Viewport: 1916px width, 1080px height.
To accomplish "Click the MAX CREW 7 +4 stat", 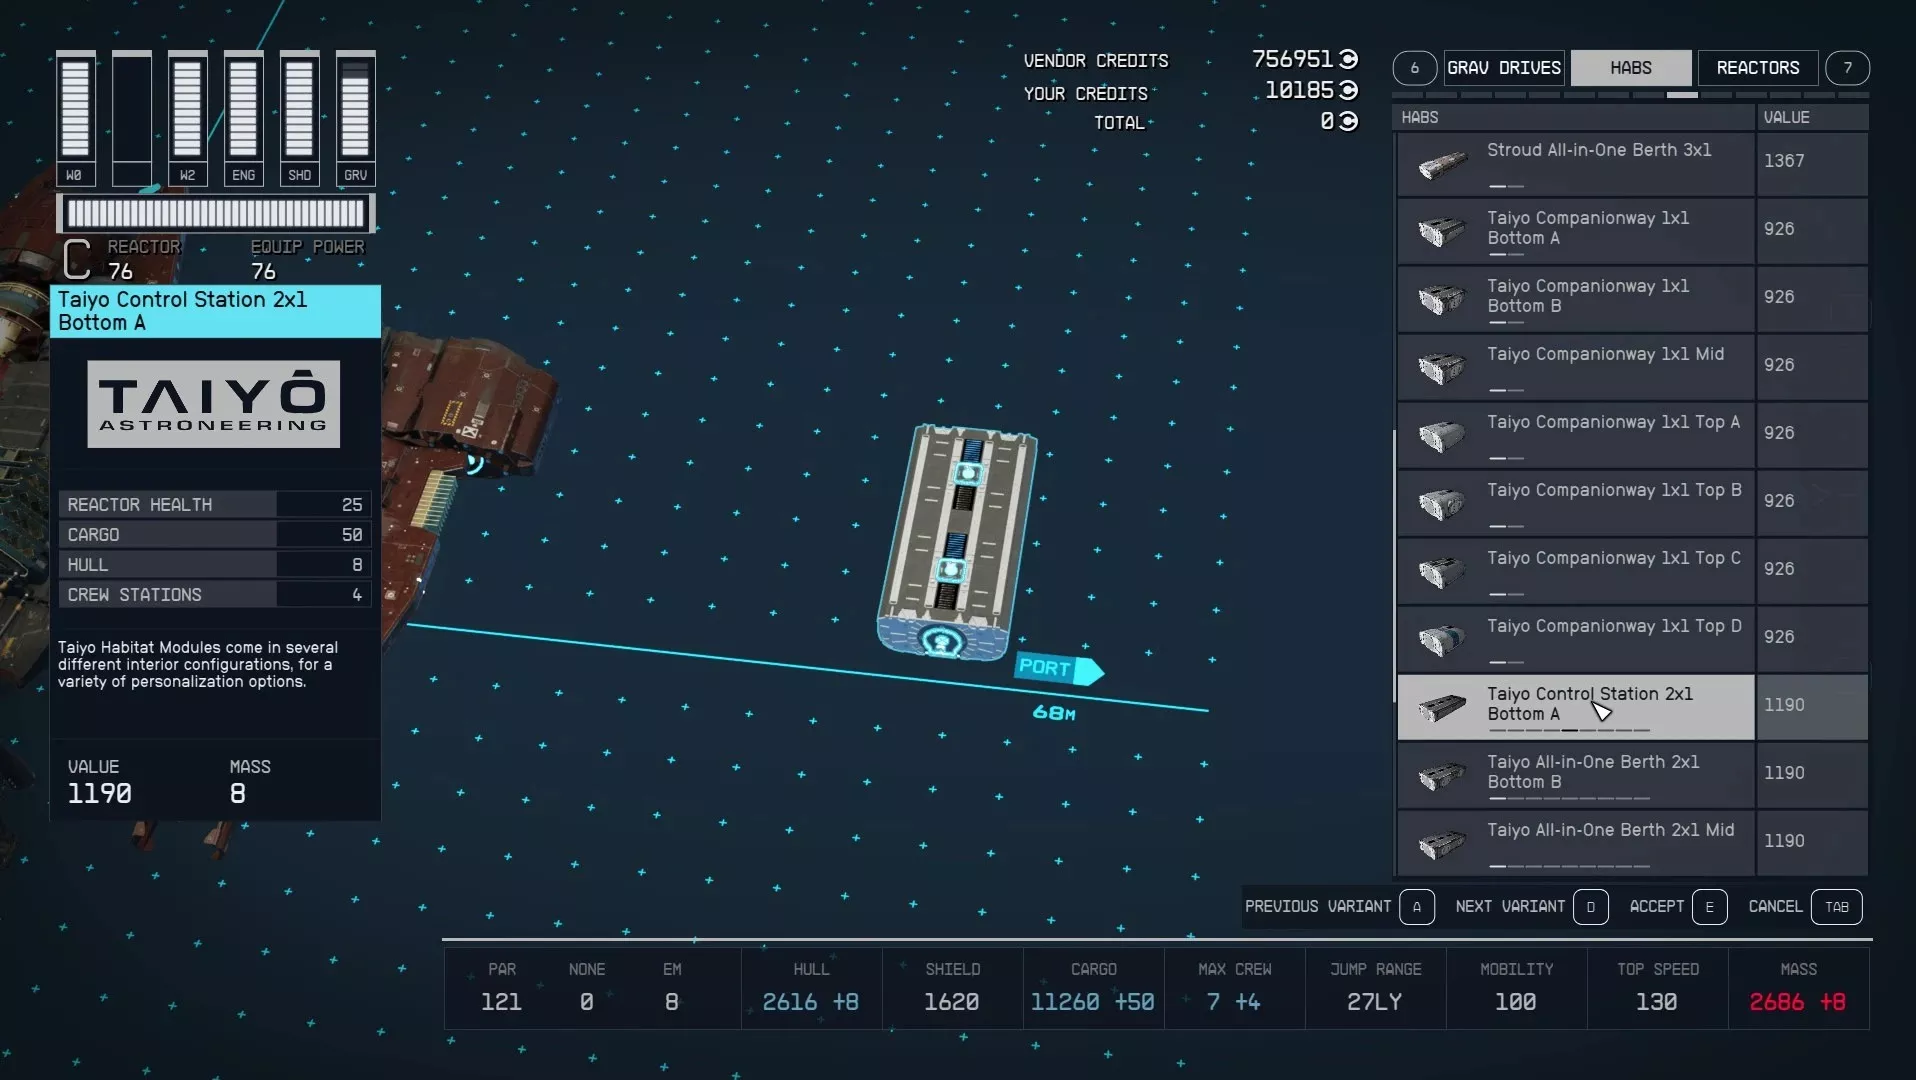I will point(1234,987).
